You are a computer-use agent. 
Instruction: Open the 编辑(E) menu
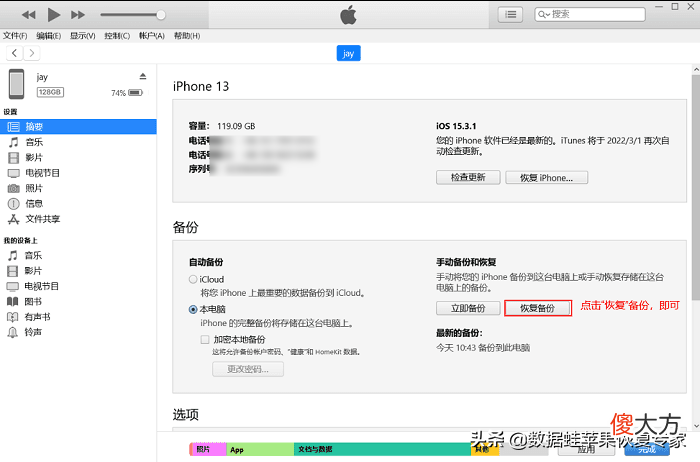click(49, 36)
